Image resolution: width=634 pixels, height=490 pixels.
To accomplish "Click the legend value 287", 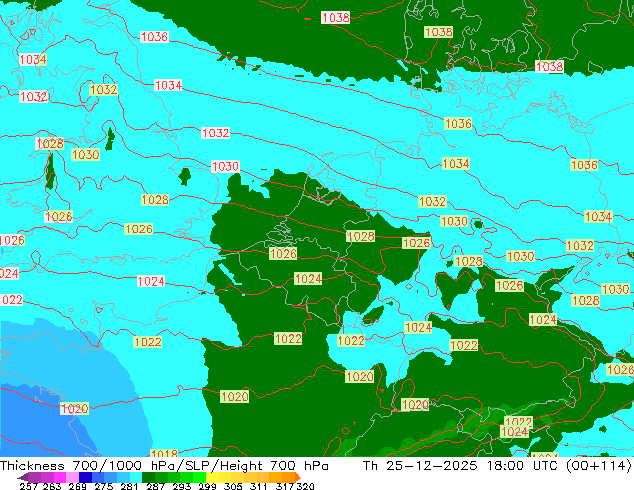I will 155,486.
